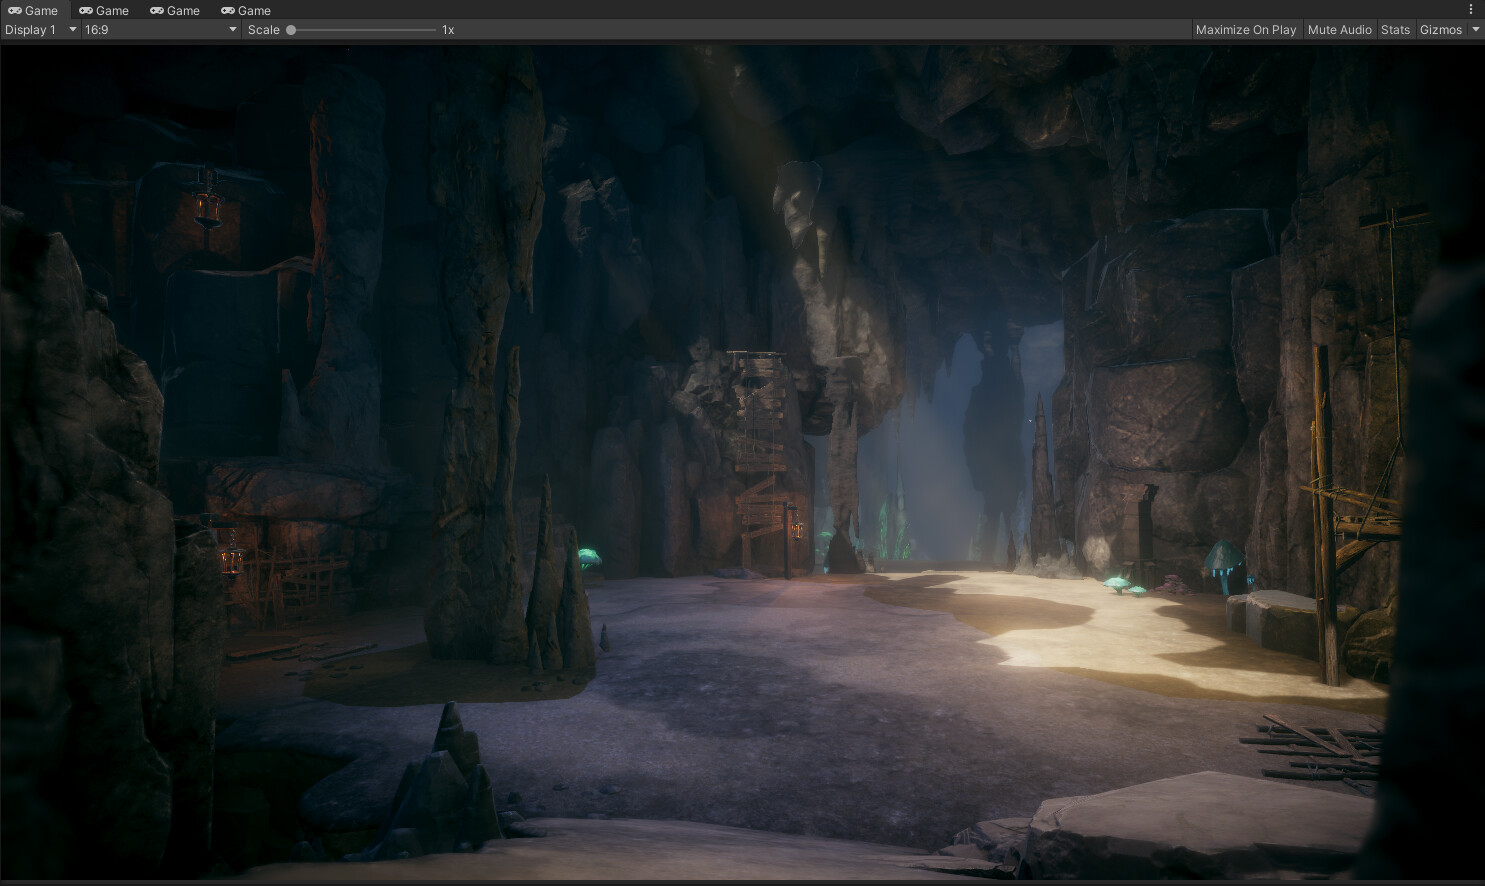
Task: Enable Mute Audio
Action: (1339, 29)
